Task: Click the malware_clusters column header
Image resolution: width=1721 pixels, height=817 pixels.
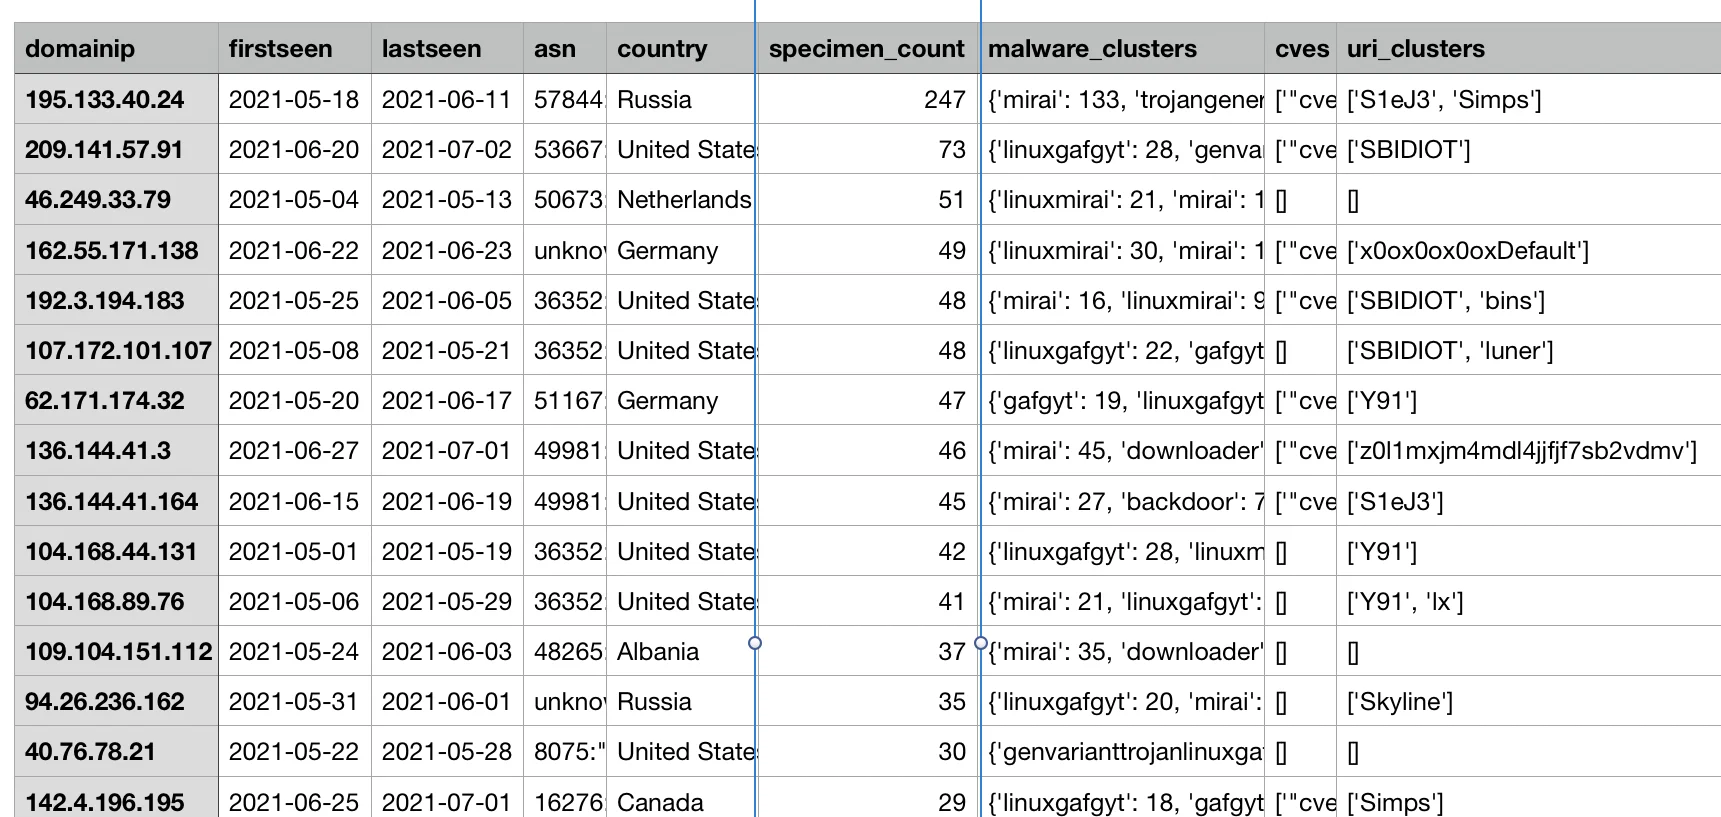Action: [1121, 49]
